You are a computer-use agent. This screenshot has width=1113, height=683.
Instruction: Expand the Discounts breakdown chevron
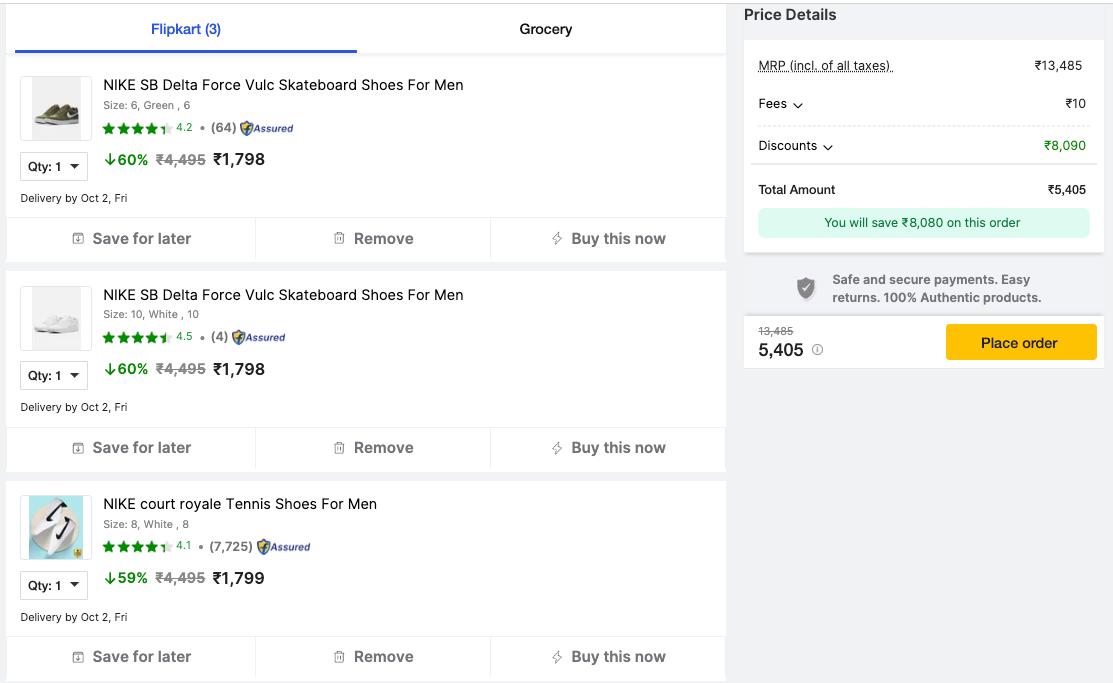828,147
